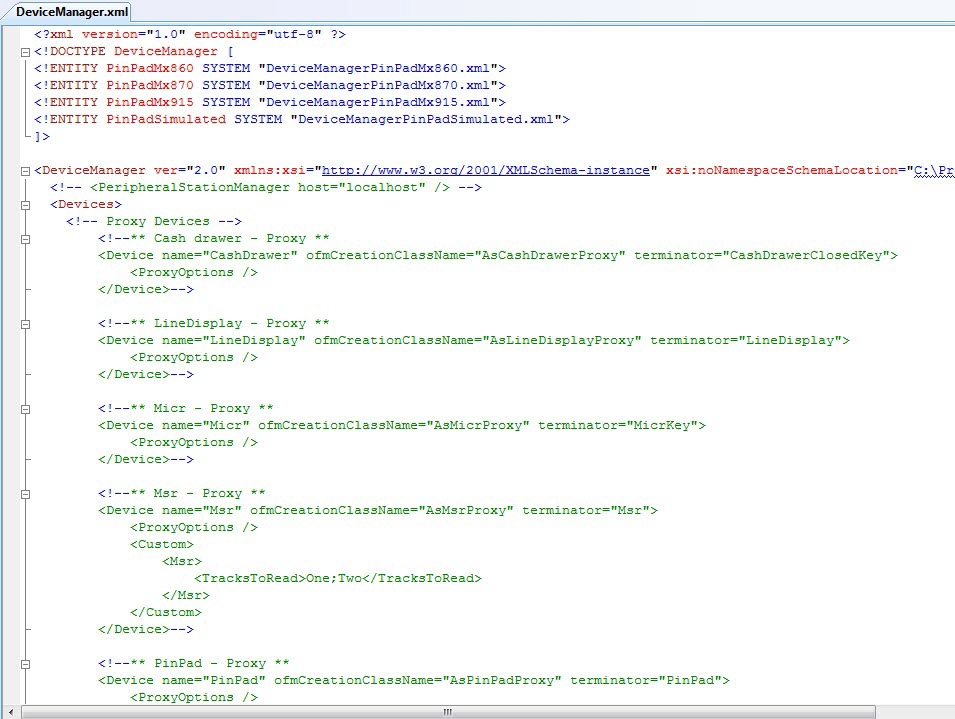Collapse the Msr Proxy comment block

tap(25, 494)
